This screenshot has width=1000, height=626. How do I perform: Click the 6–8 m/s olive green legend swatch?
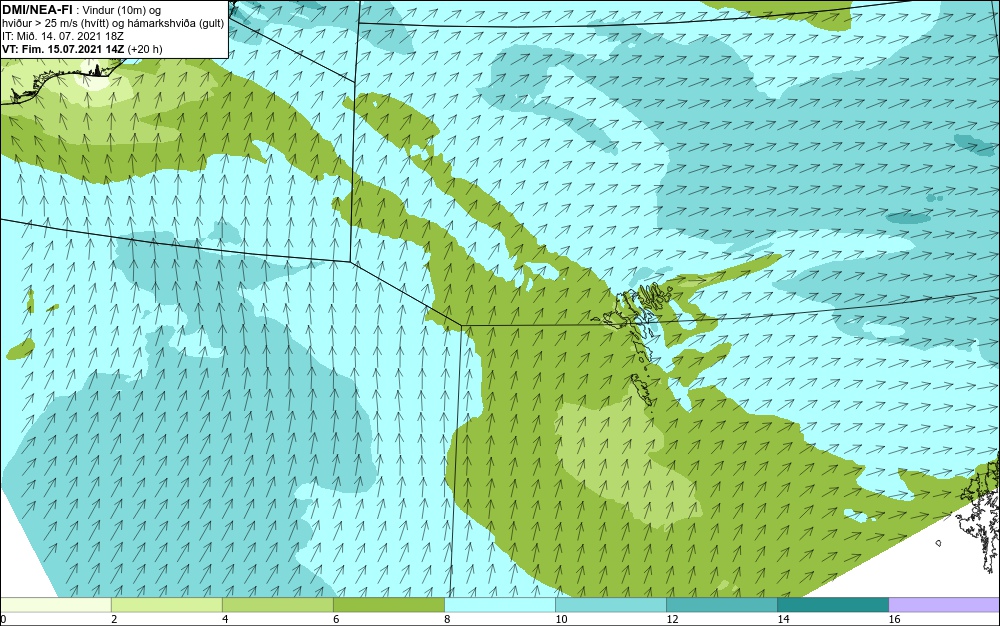[x=388, y=604]
